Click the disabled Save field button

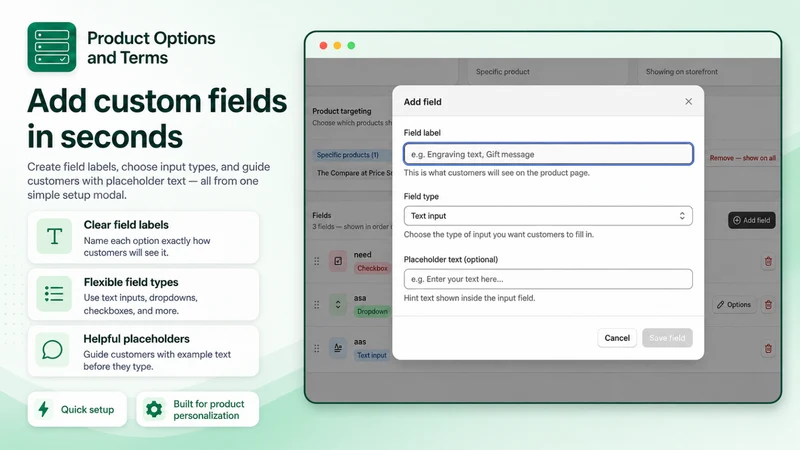pyautogui.click(x=667, y=338)
